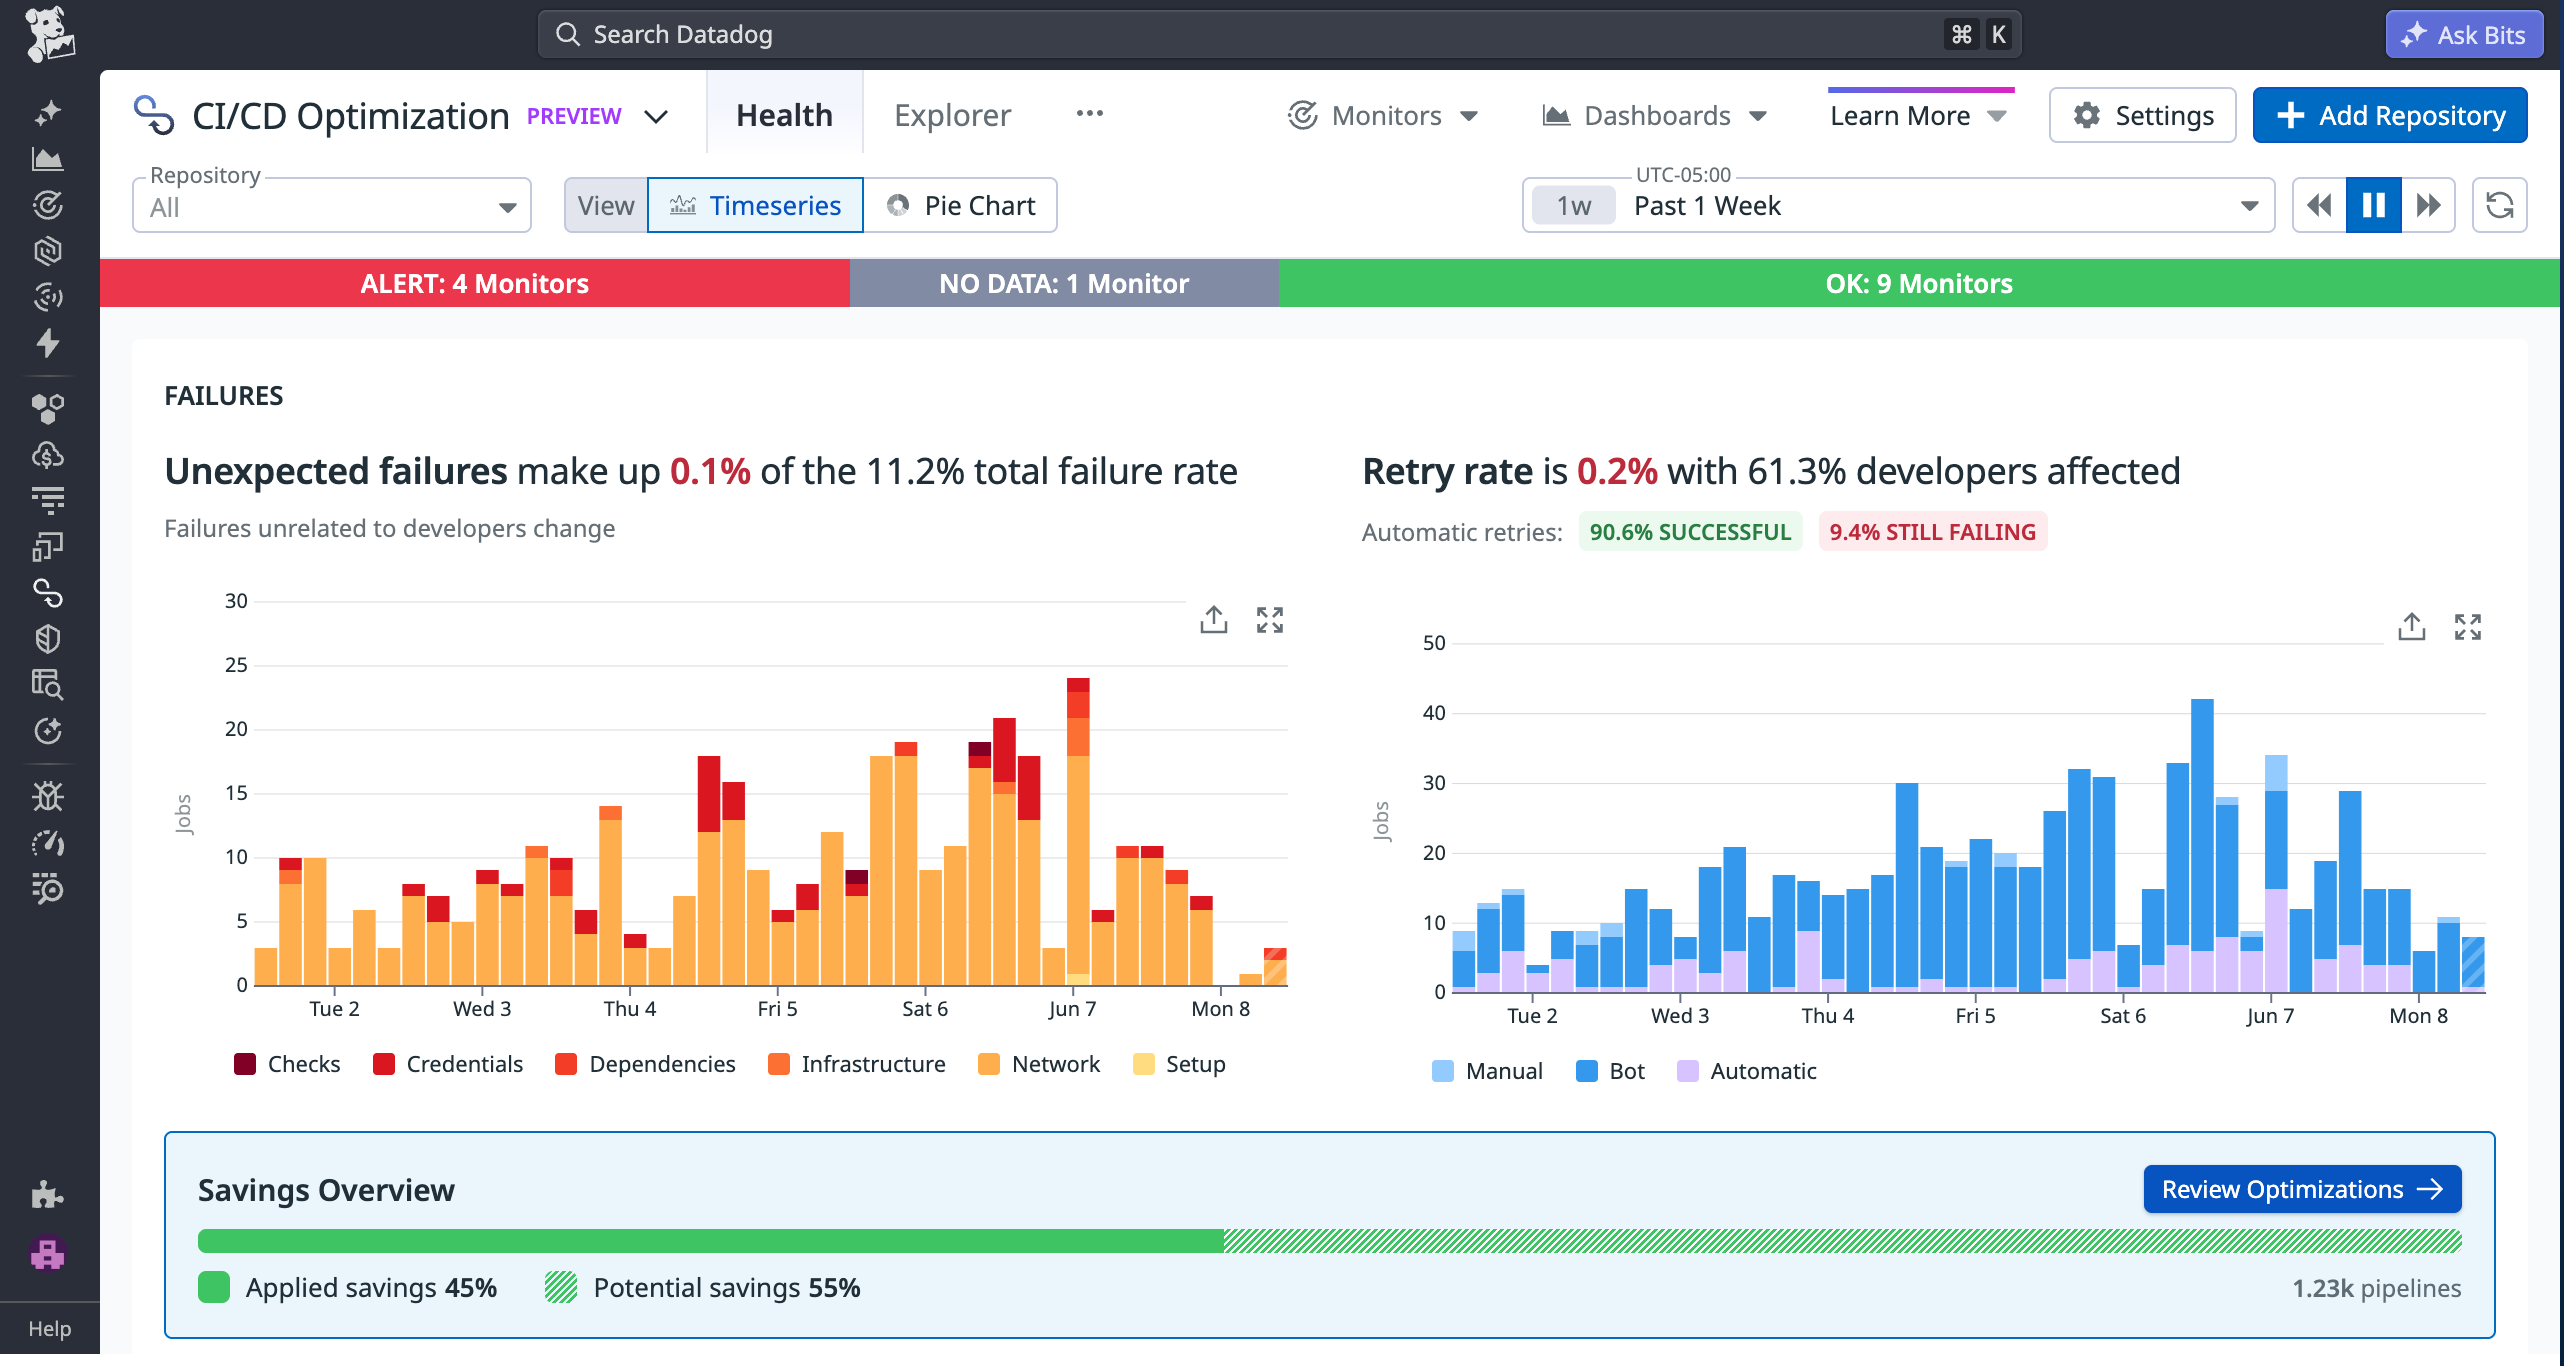The height and width of the screenshot is (1366, 2564).
Task: Open Help at sidebar bottom
Action: click(x=49, y=1328)
